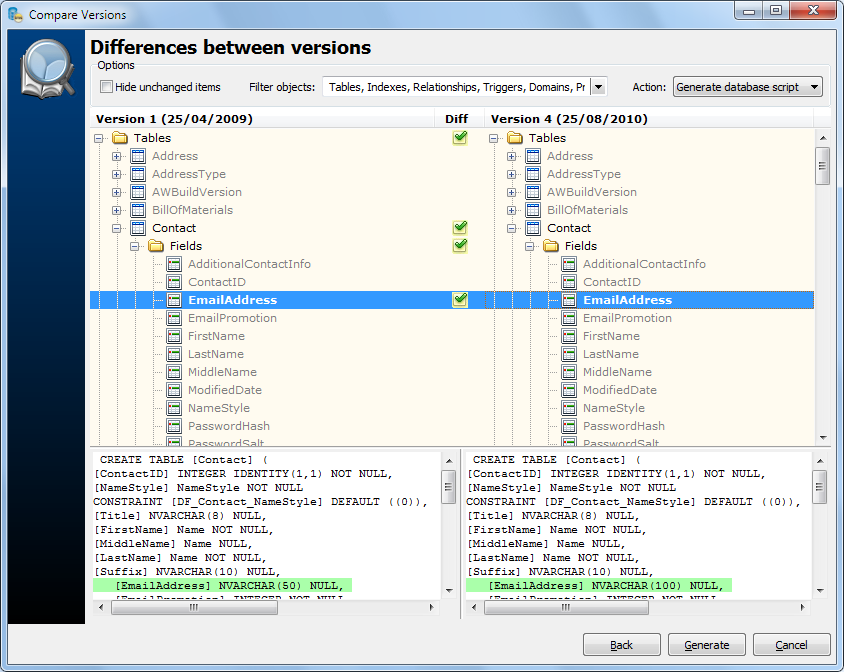
Task: Go Back to the previous step
Action: click(621, 645)
